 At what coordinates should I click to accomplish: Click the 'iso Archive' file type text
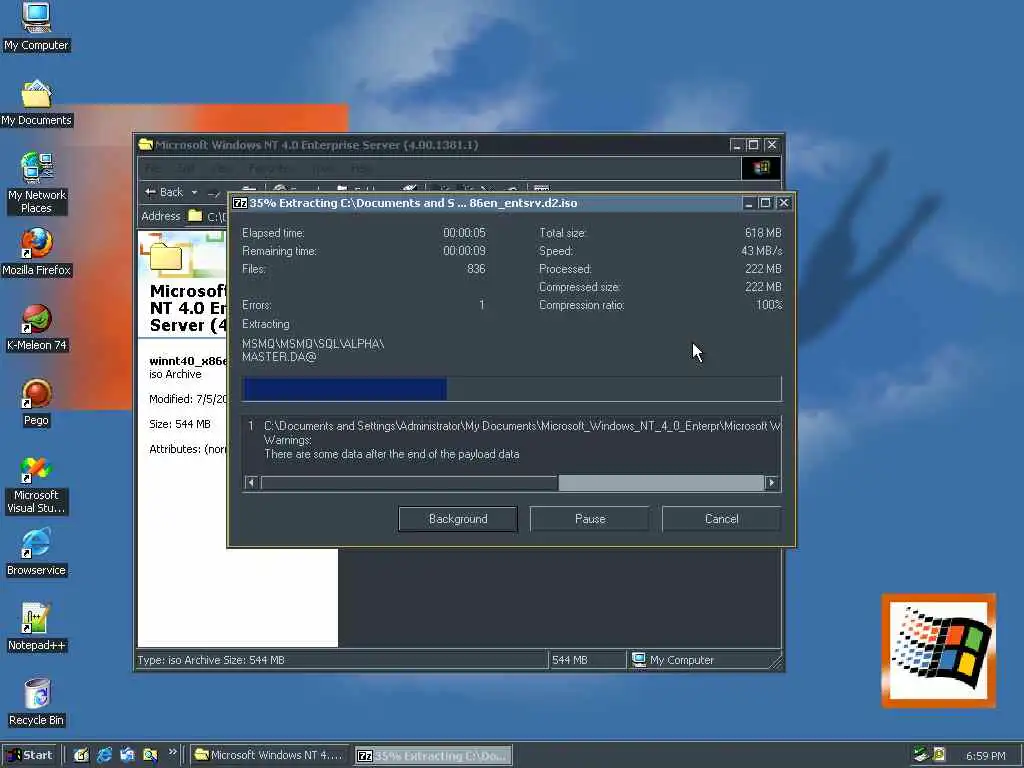point(175,374)
